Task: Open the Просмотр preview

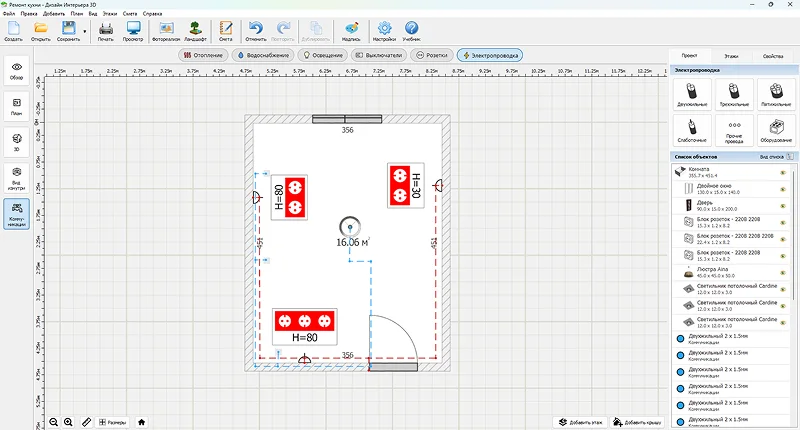Action: (133, 31)
